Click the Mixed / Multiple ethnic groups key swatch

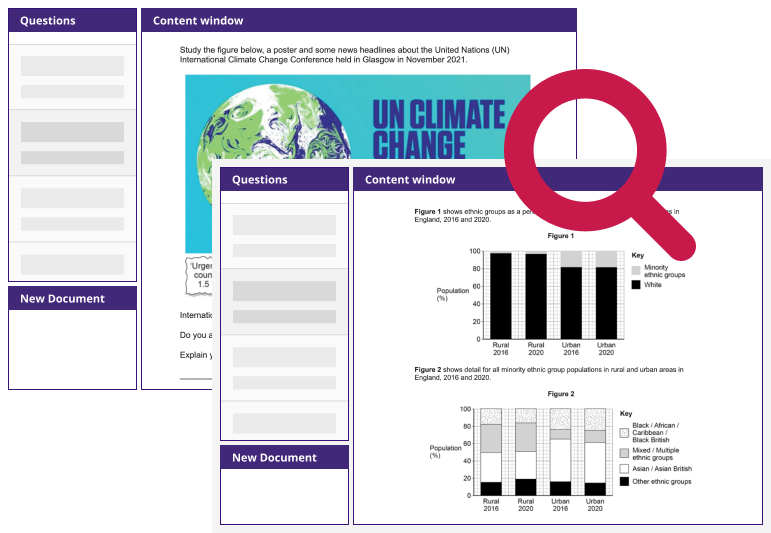pyautogui.click(x=624, y=453)
